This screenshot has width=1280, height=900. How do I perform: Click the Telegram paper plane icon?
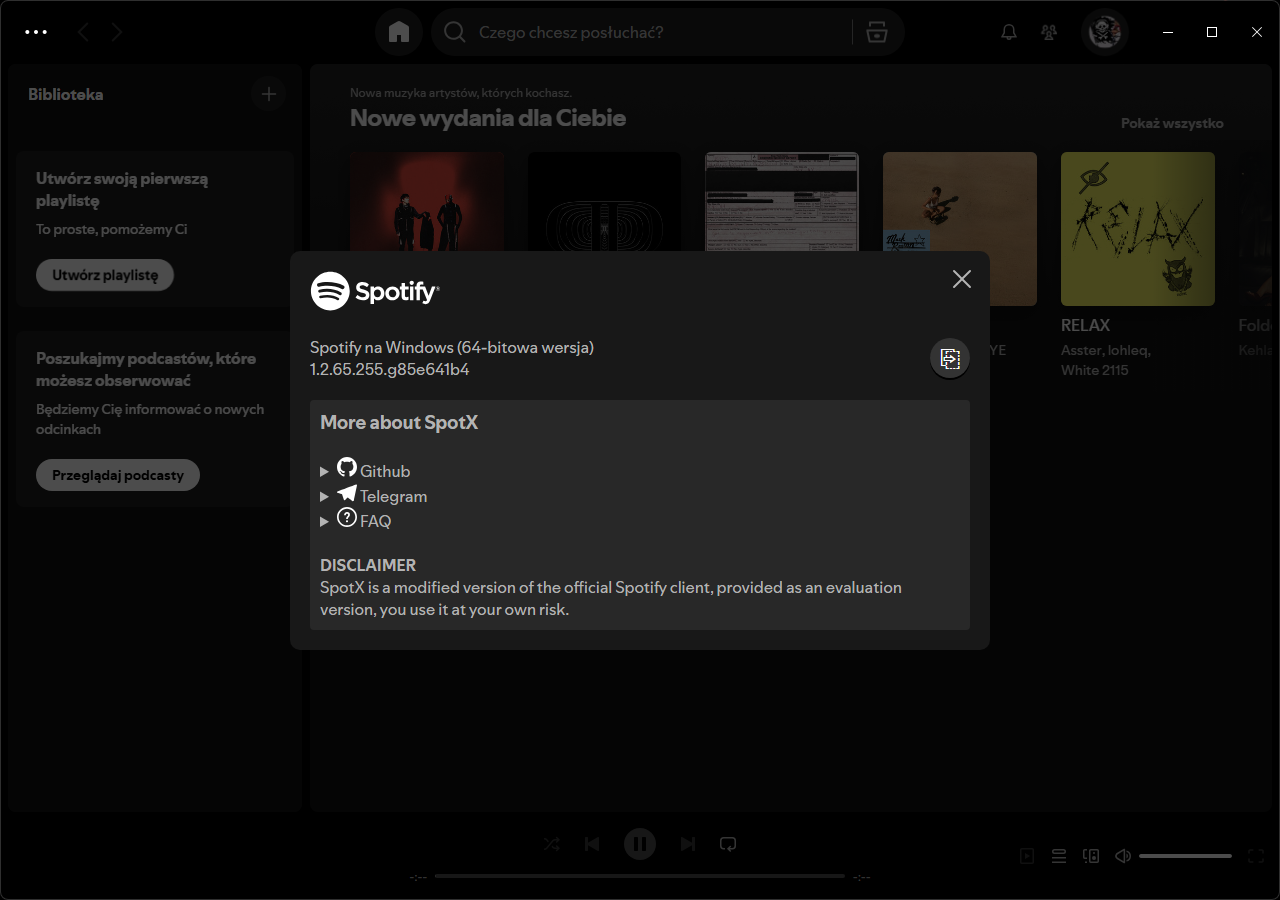[347, 493]
